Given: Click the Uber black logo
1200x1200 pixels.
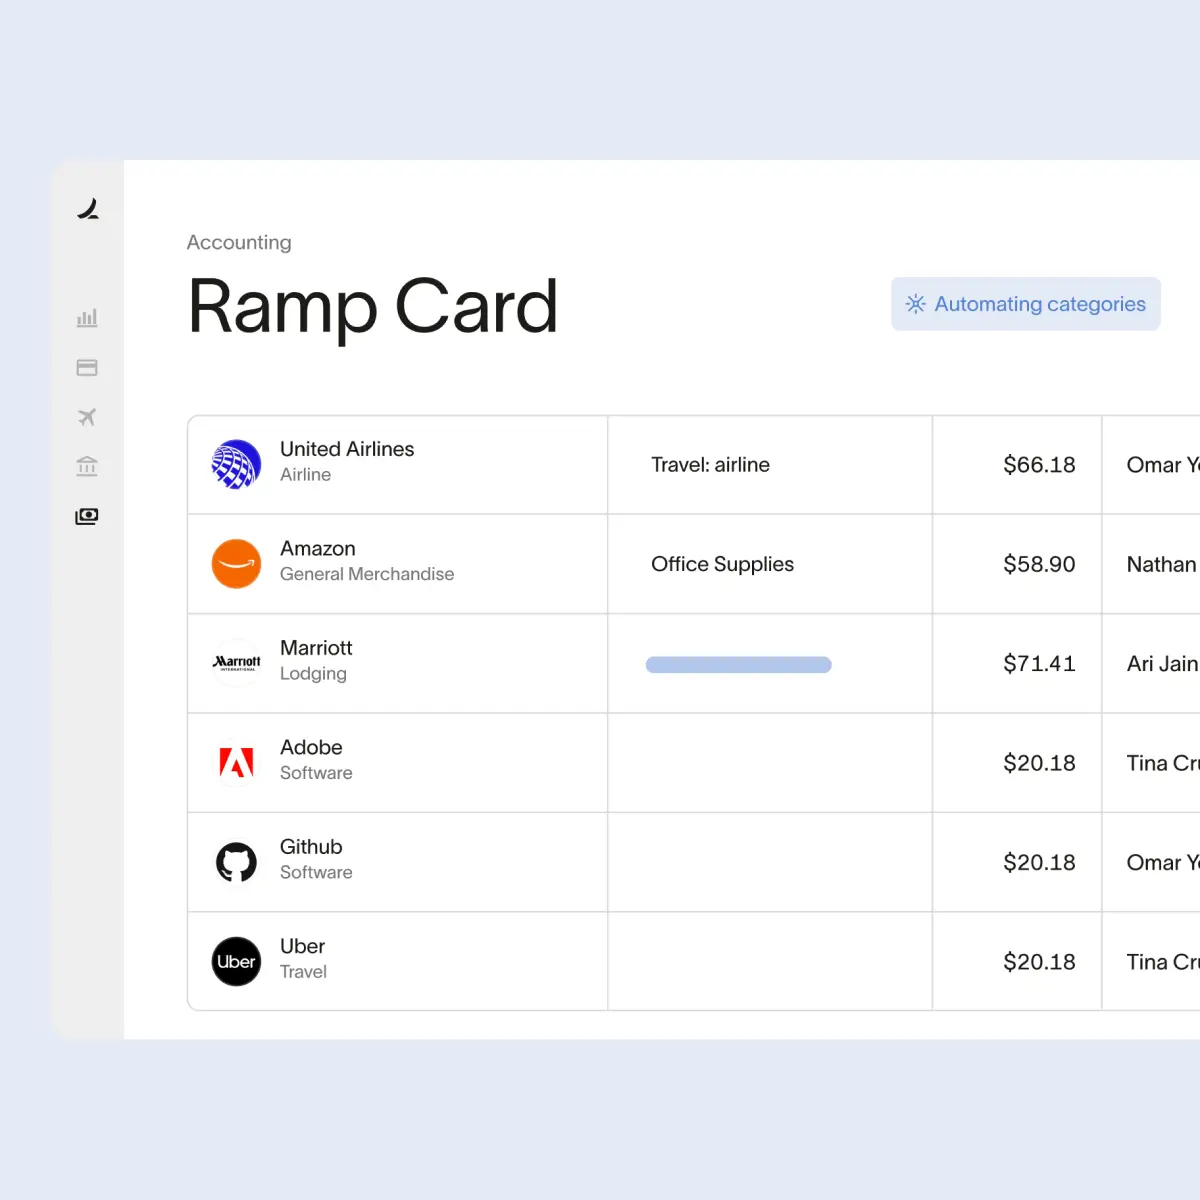Looking at the screenshot, I should tap(236, 962).
